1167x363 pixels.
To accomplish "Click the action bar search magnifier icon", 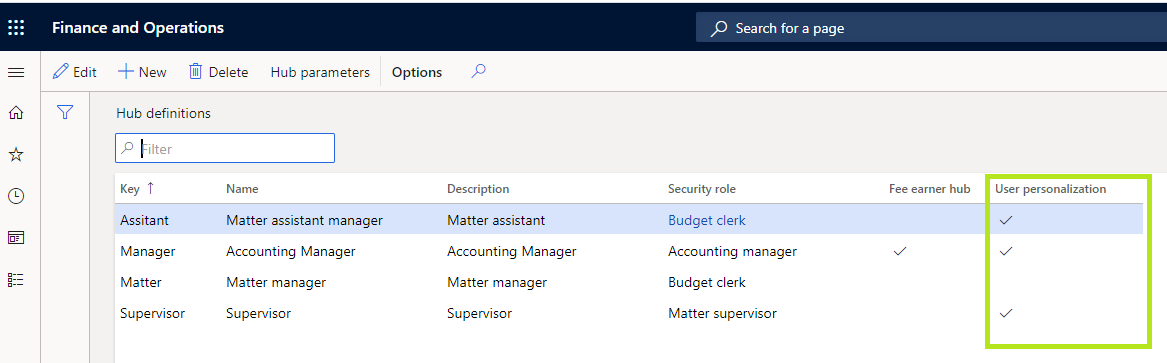I will pos(479,71).
